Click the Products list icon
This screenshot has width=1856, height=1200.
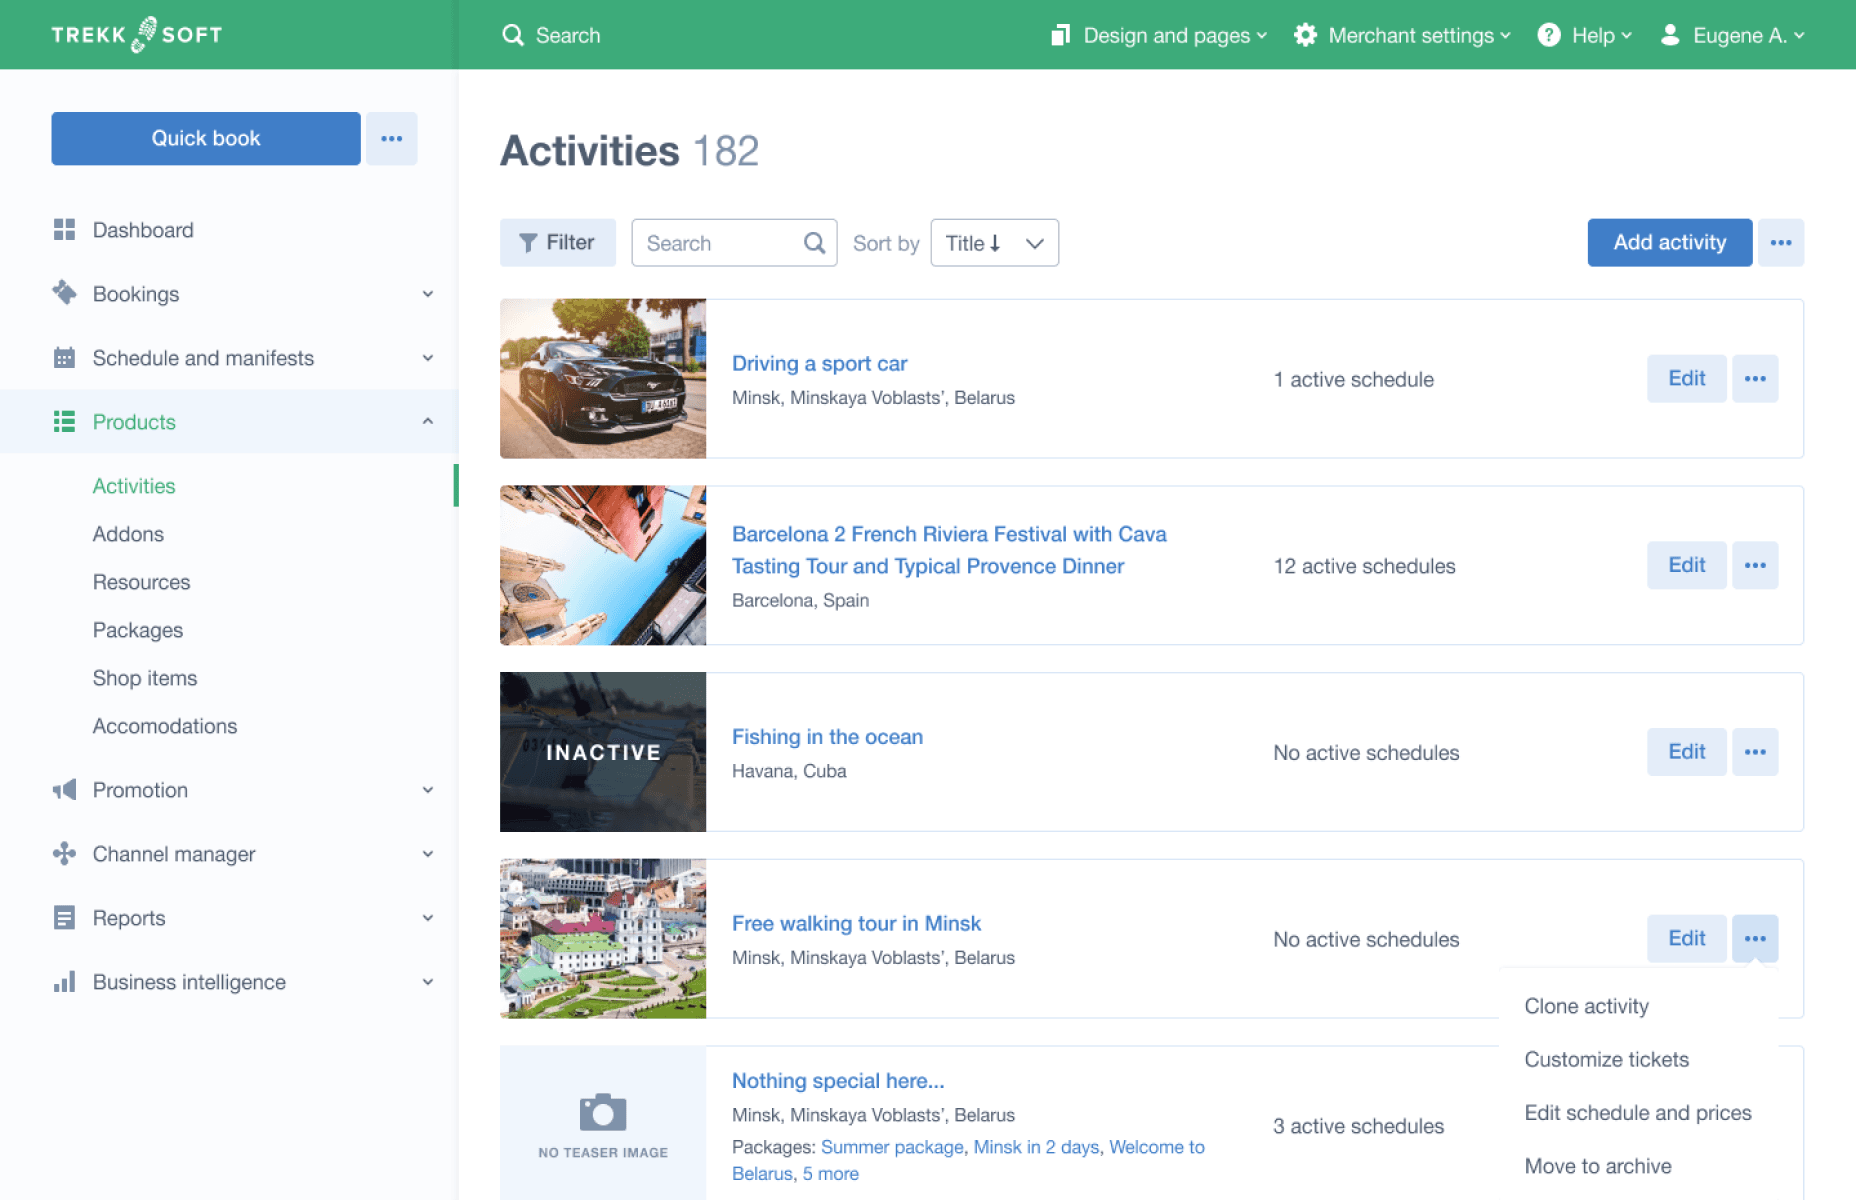tap(64, 422)
